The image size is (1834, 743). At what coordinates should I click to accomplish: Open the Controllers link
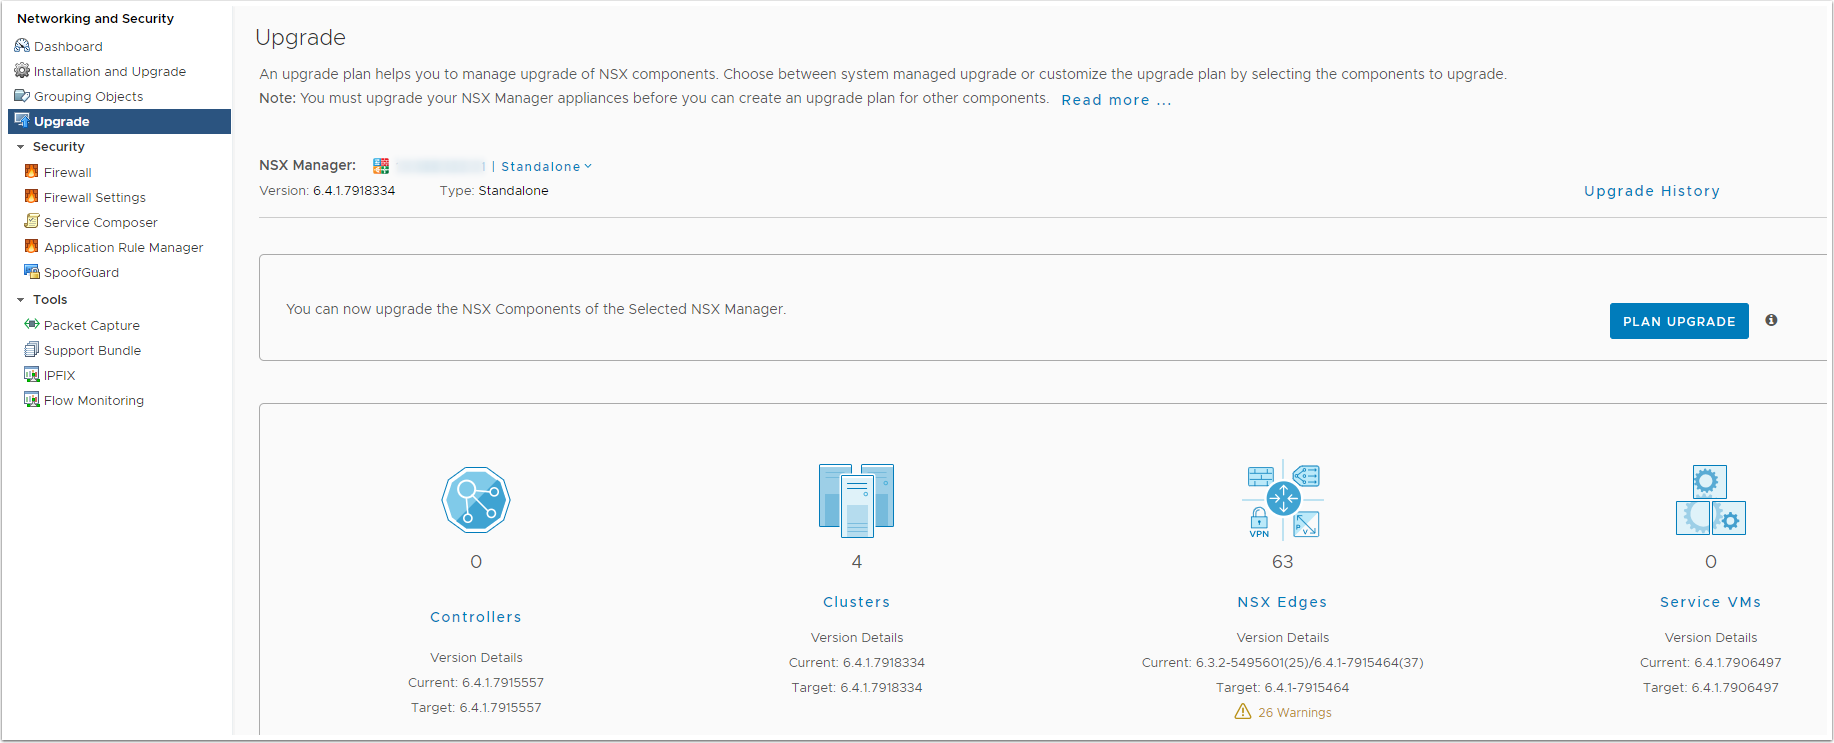click(476, 617)
